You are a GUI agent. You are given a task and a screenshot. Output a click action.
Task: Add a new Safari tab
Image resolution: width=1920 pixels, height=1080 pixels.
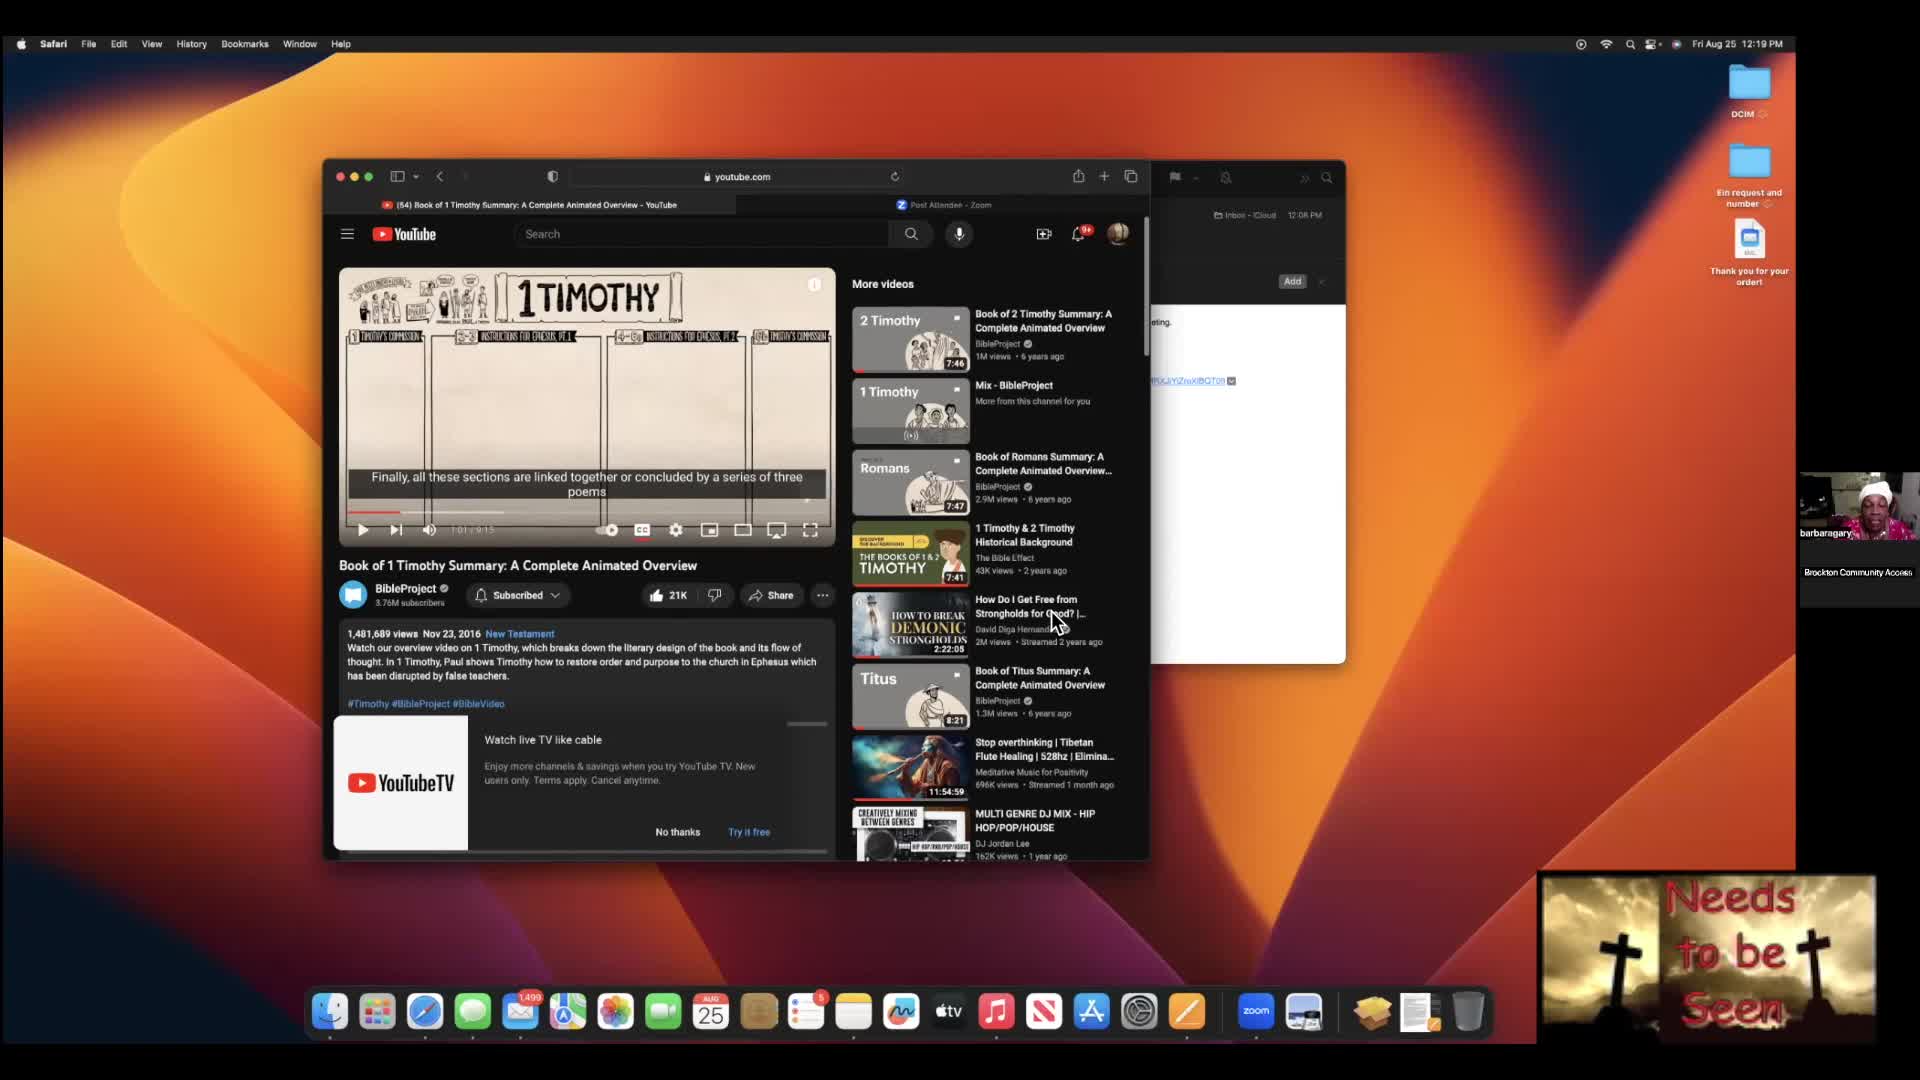(1104, 177)
